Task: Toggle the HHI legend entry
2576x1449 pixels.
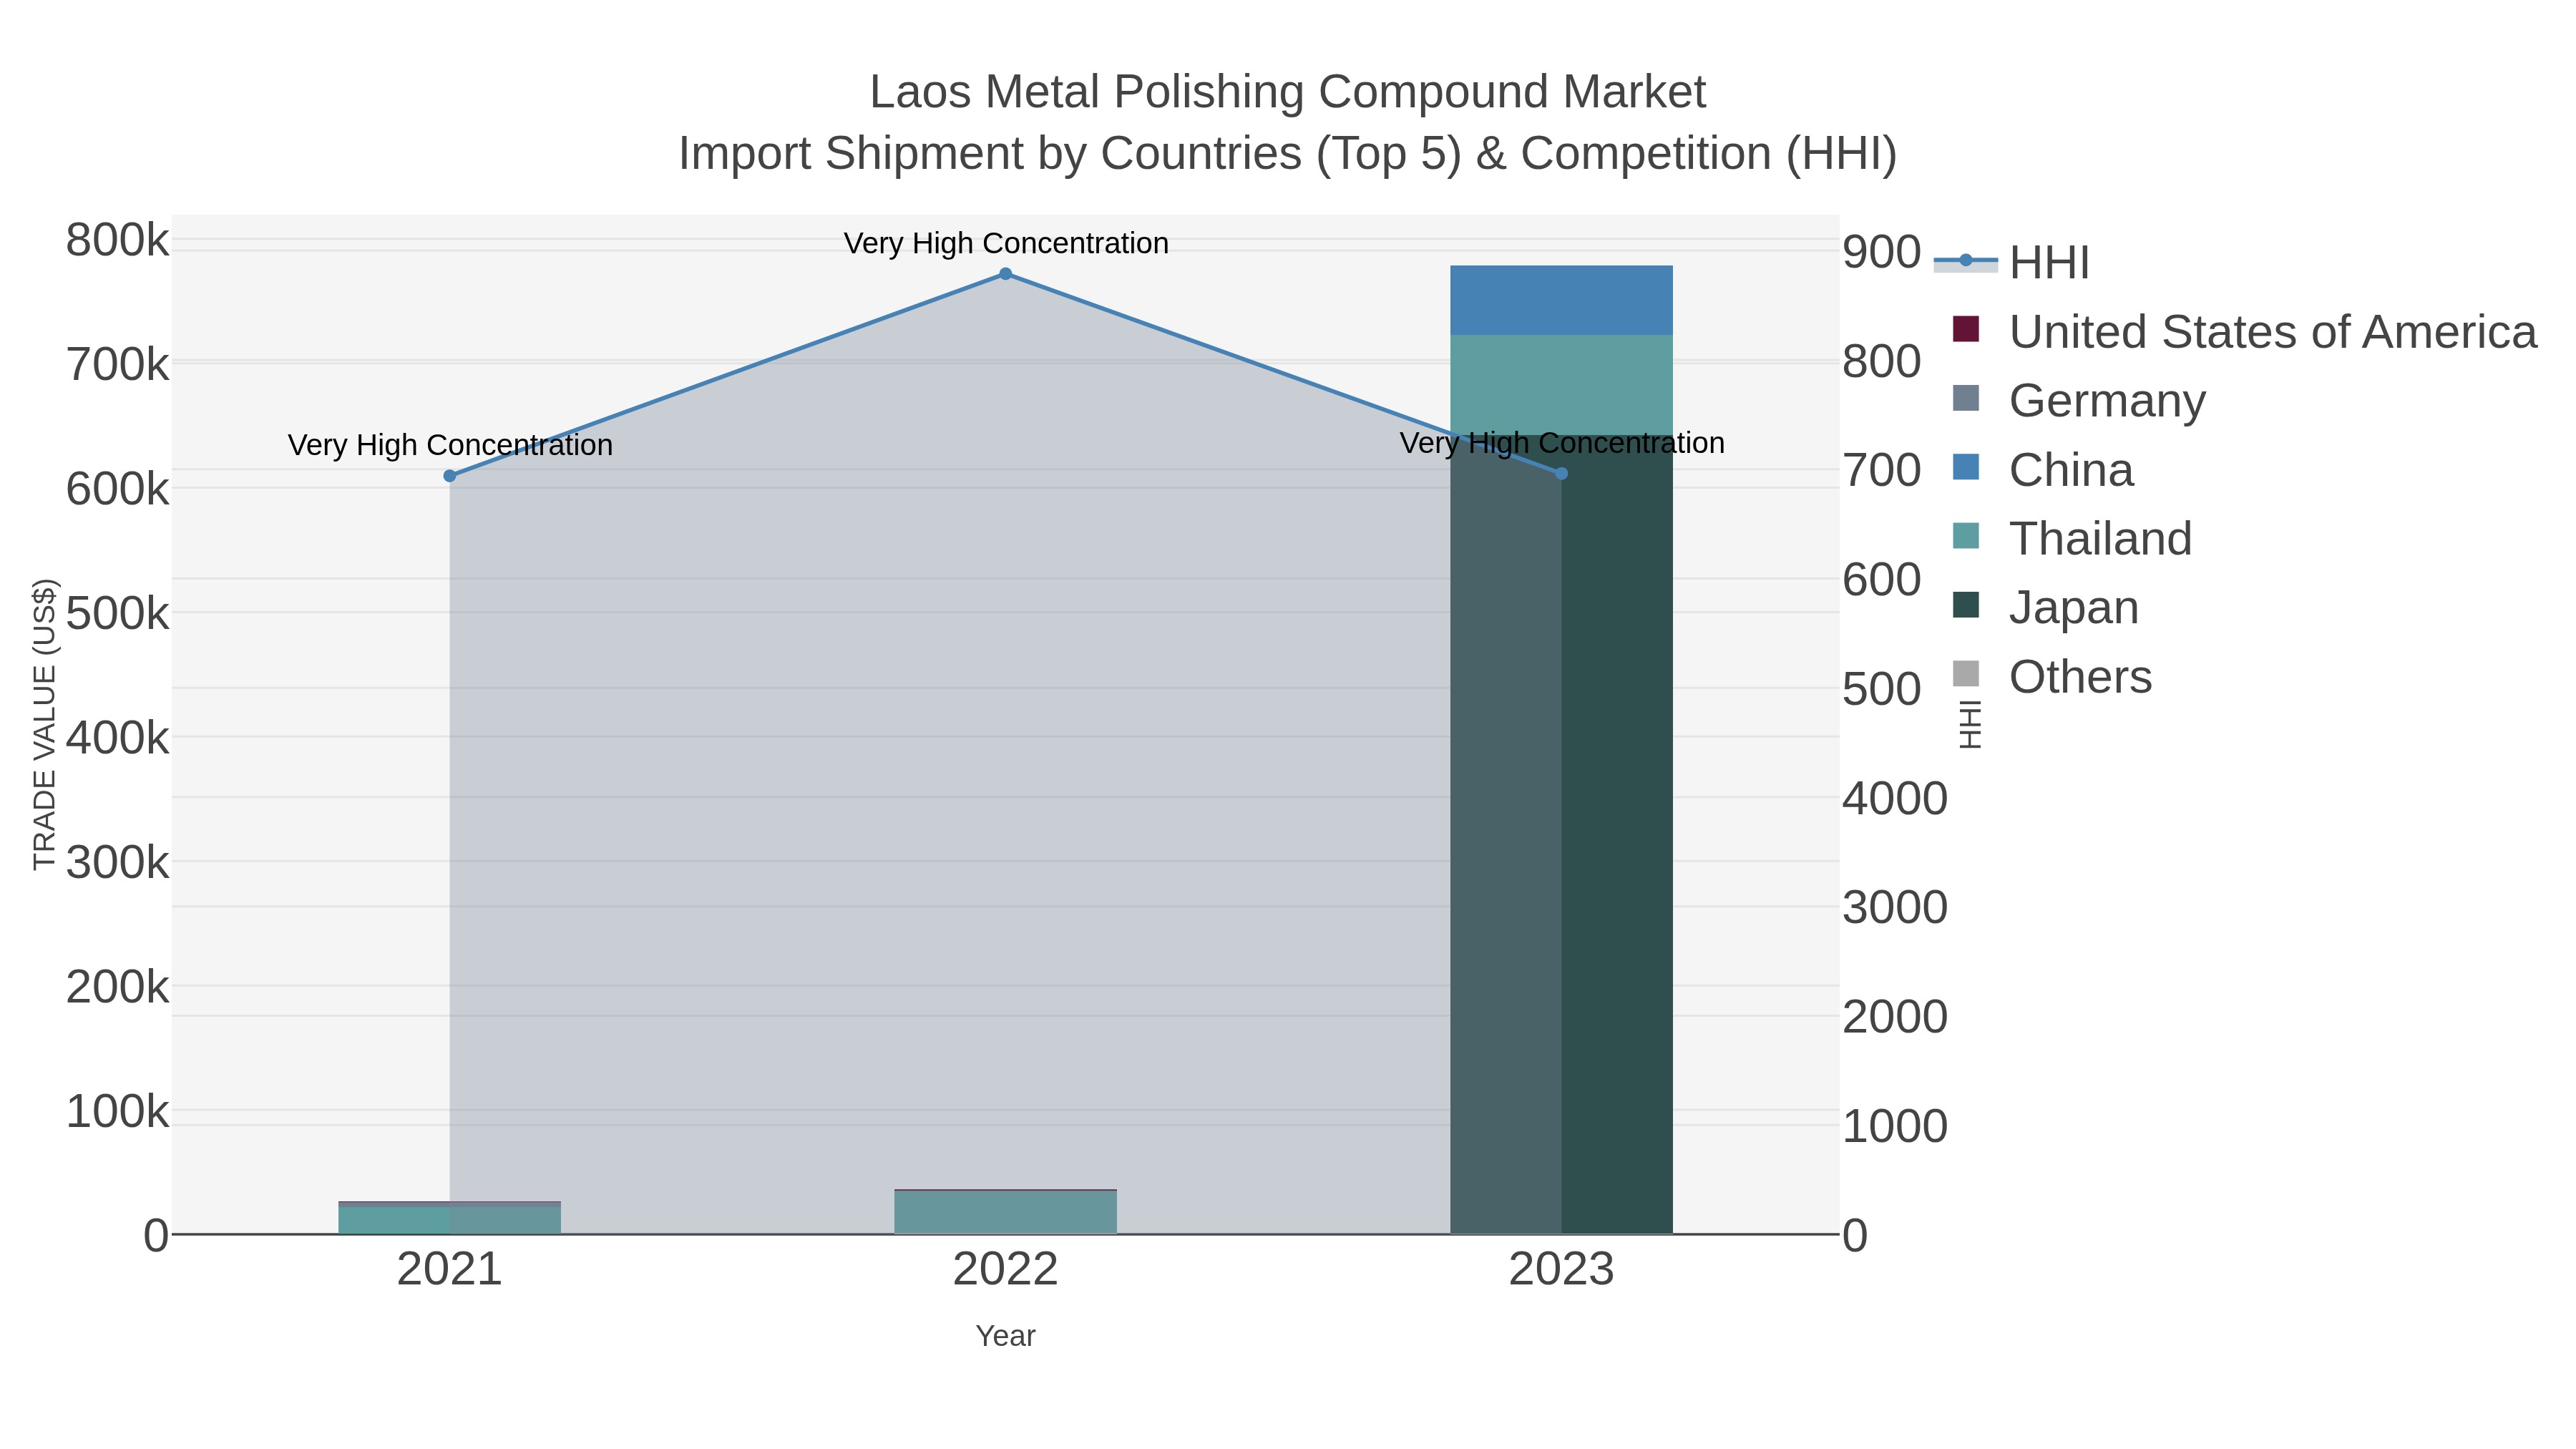Action: [x=2012, y=263]
